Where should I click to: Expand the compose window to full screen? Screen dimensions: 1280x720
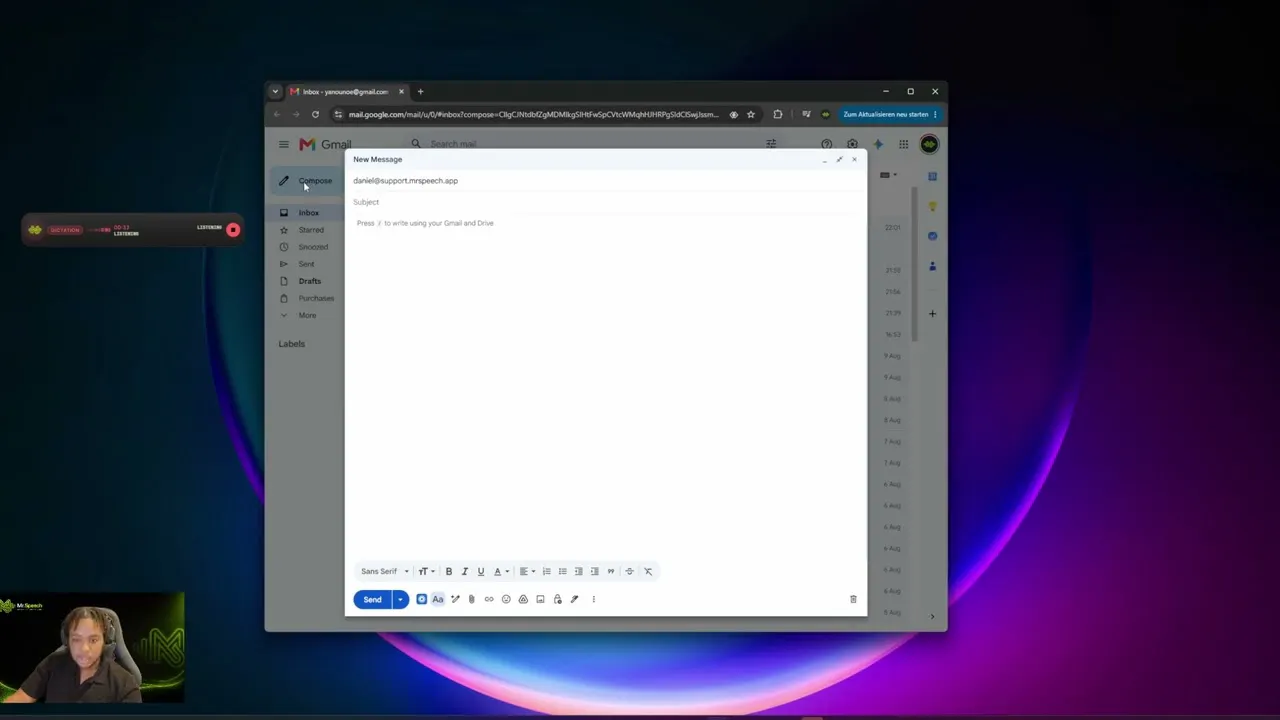(x=839, y=159)
